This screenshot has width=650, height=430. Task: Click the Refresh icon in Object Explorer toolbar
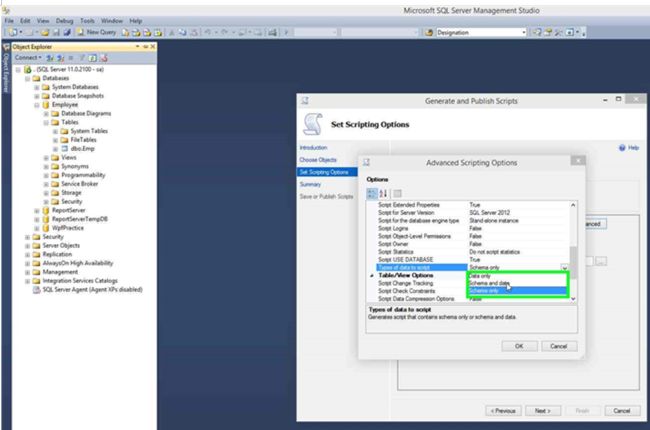pyautogui.click(x=93, y=58)
